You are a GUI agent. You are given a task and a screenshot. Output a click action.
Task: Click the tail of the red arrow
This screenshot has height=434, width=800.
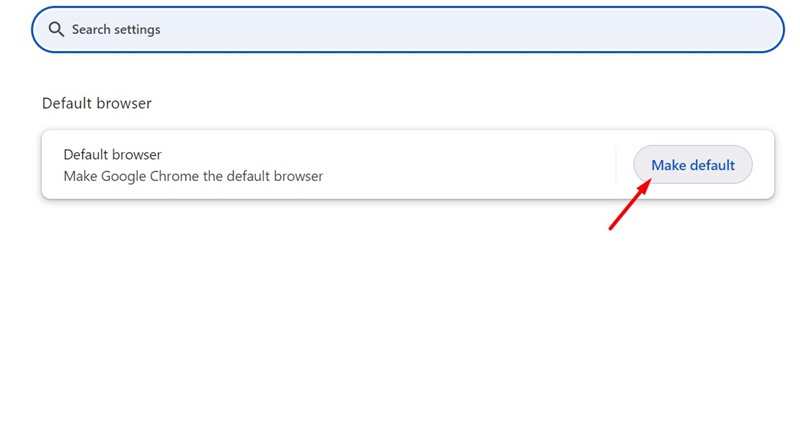[x=612, y=226]
